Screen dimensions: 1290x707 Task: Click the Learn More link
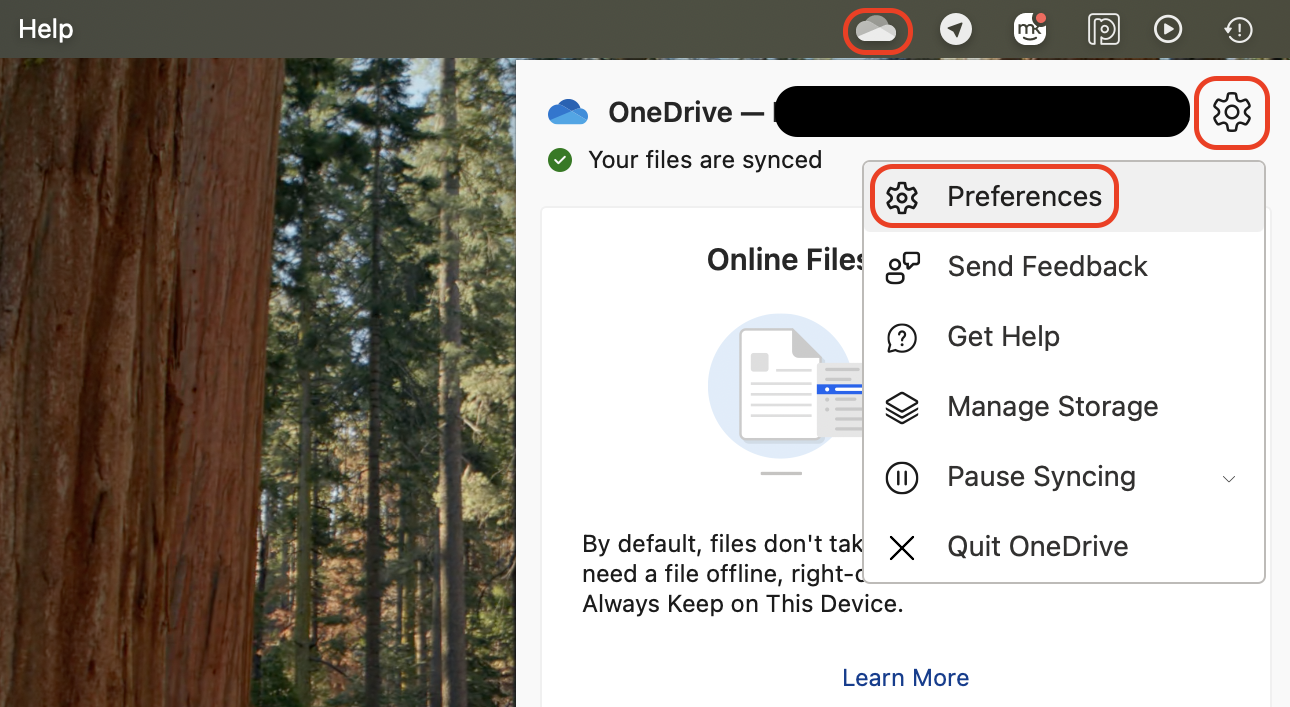[905, 678]
